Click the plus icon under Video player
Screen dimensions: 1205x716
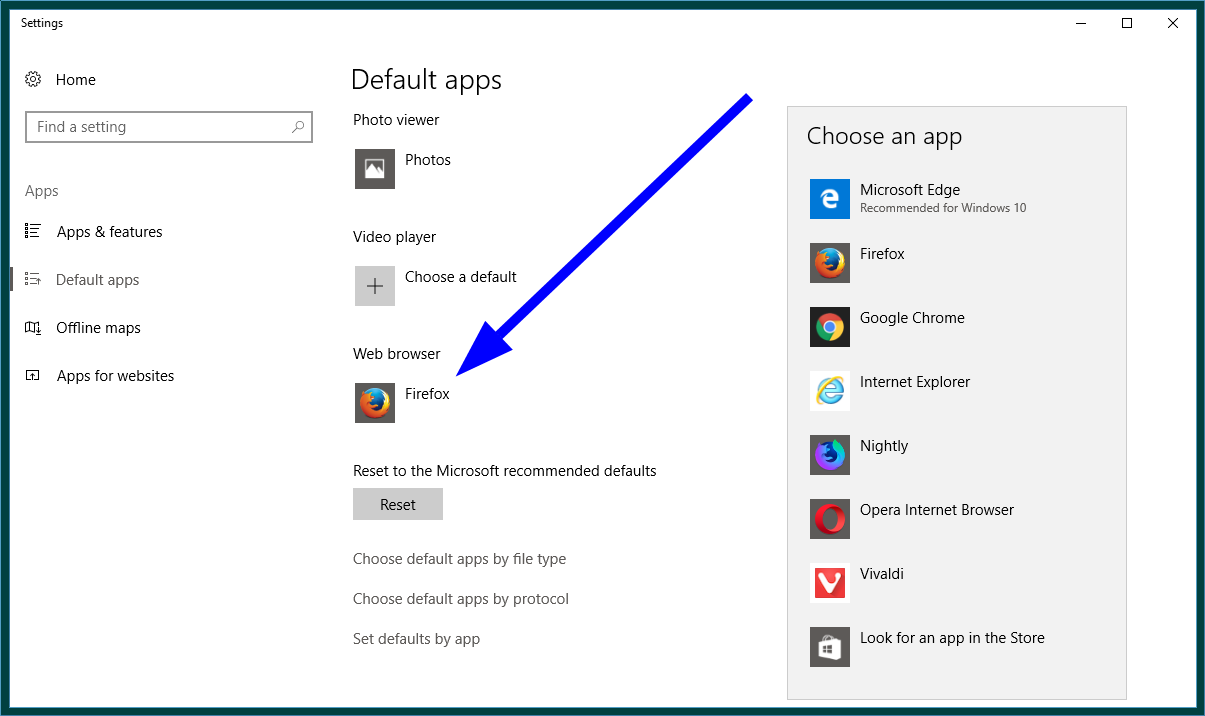375,286
